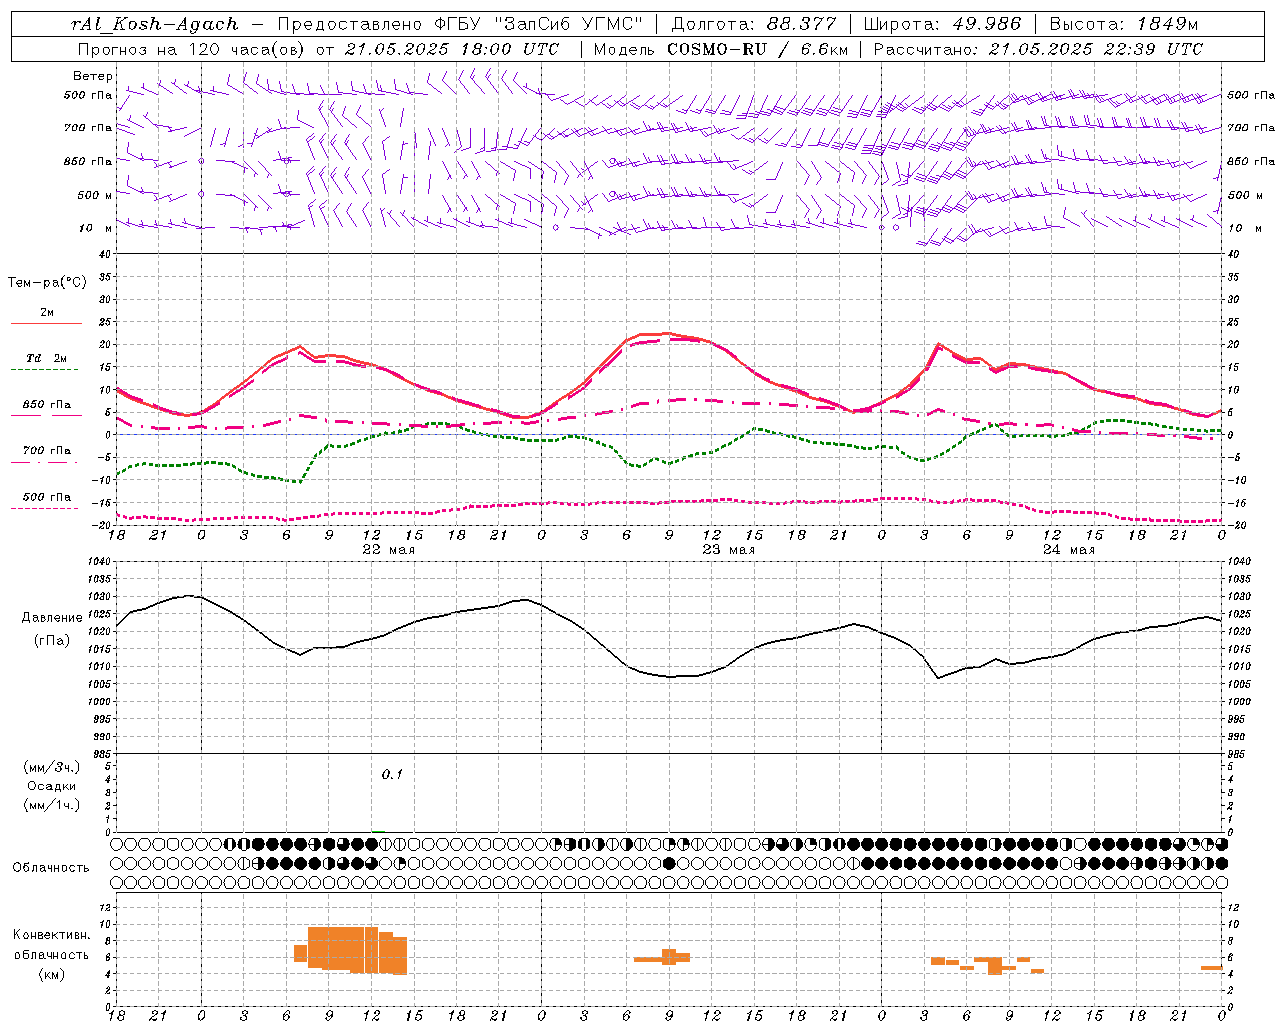
Task: Click the Td 2м dew point legend entry
Action: (x=47, y=358)
